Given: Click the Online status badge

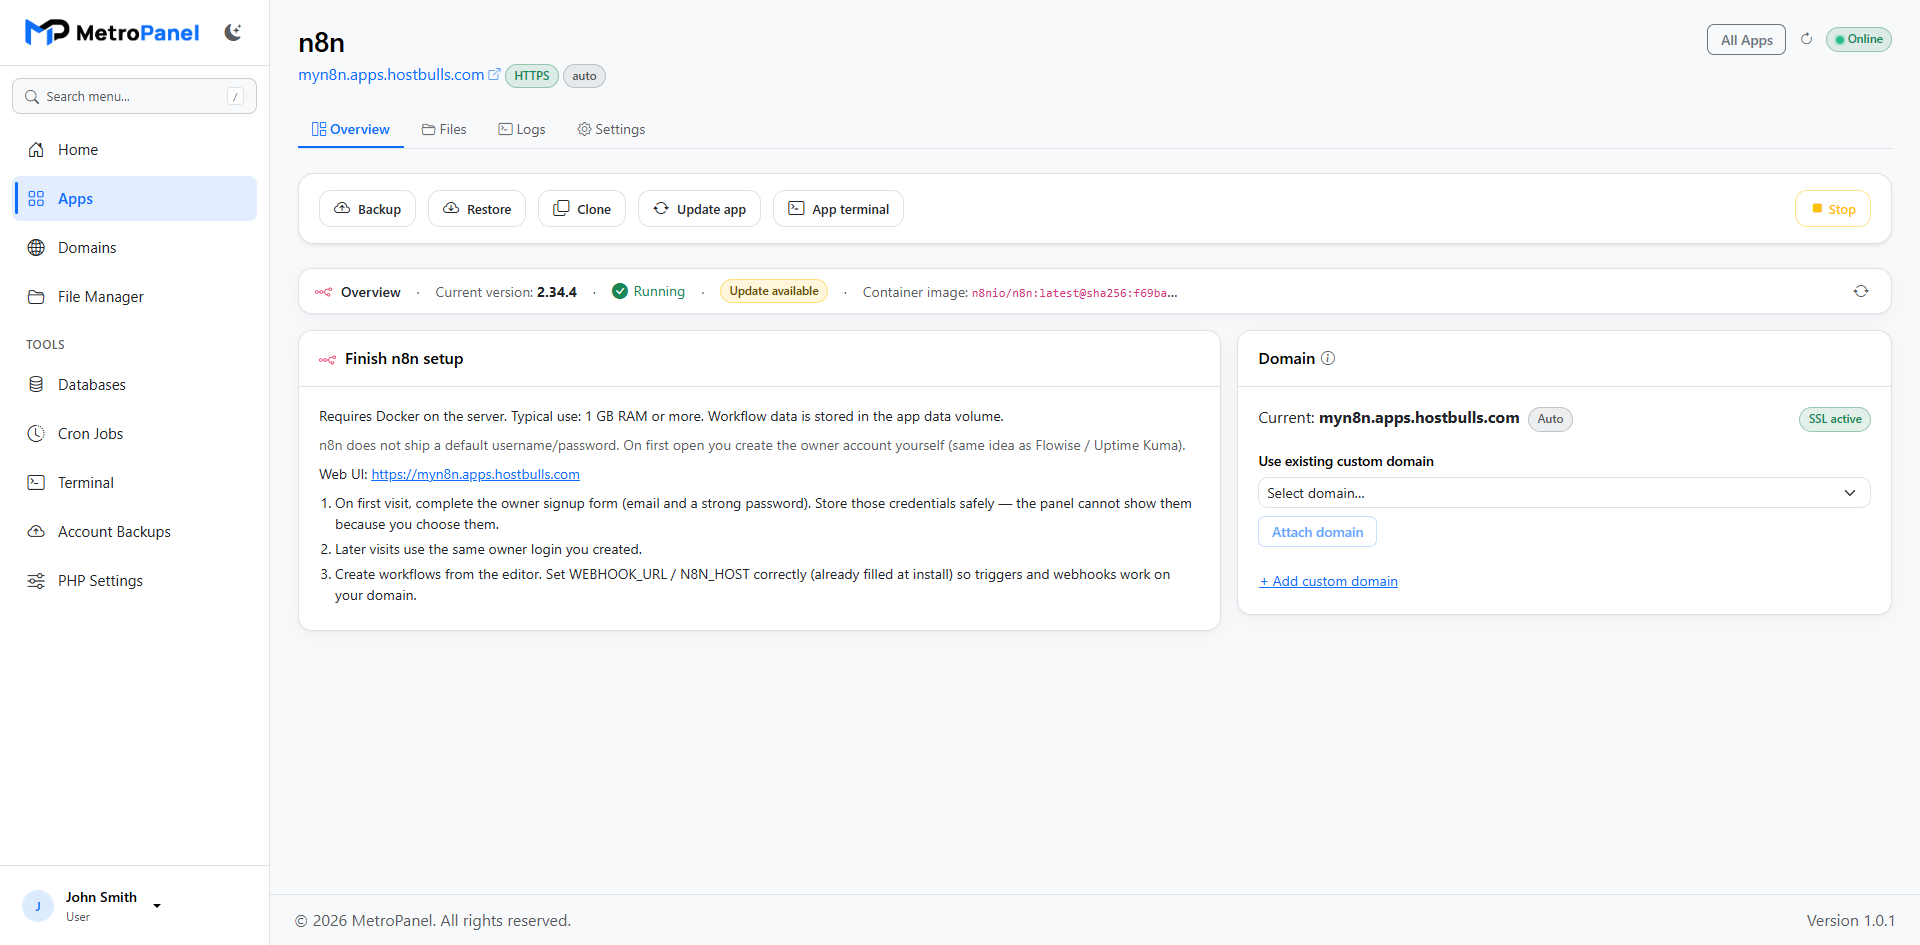Looking at the screenshot, I should [x=1858, y=39].
